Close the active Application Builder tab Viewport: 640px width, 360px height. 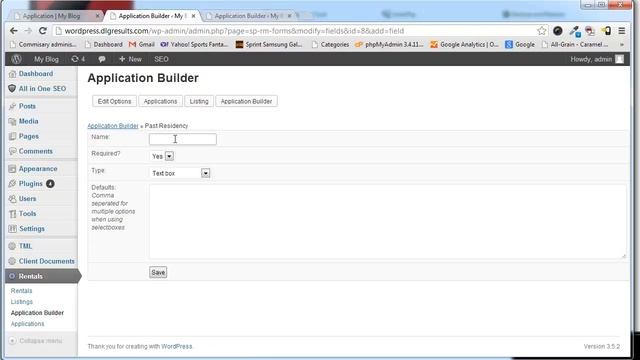click(x=193, y=16)
